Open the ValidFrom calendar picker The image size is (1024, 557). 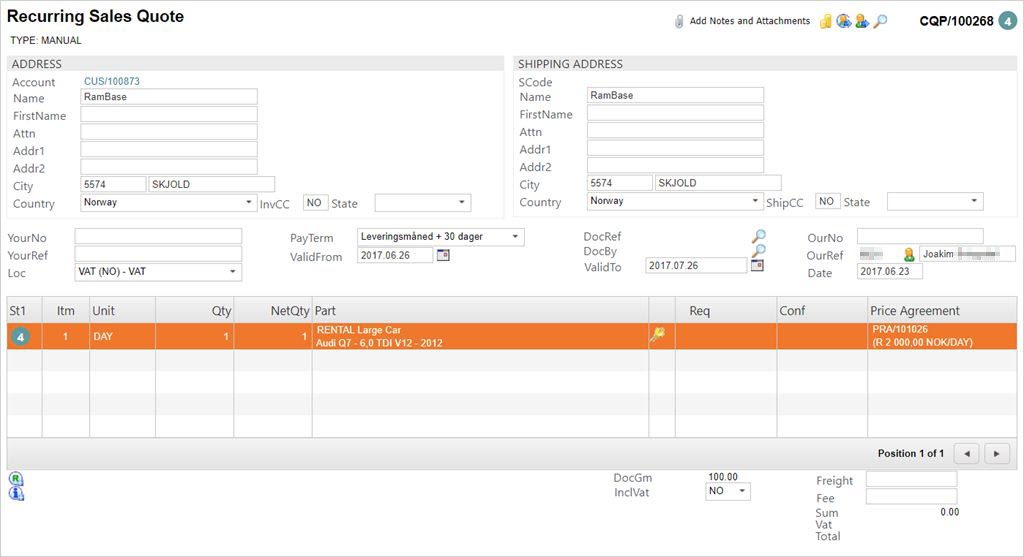[x=443, y=256]
